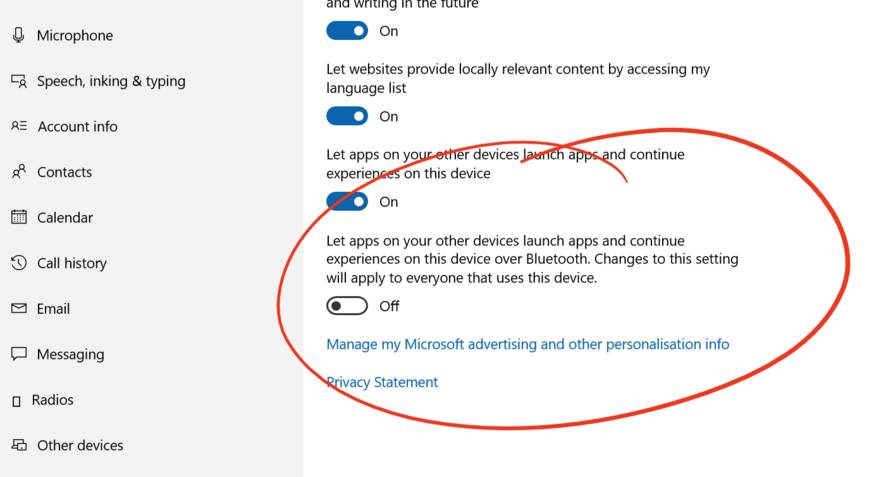This screenshot has width=873, height=477.
Task: Click the Speech, inking & typing icon
Action: (18, 81)
